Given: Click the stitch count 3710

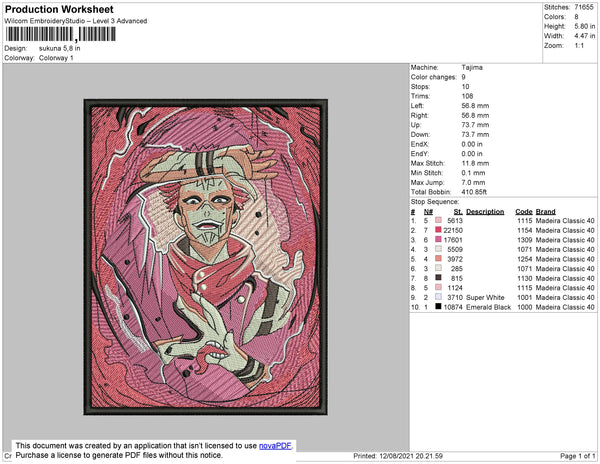Looking at the screenshot, I should 455,297.
